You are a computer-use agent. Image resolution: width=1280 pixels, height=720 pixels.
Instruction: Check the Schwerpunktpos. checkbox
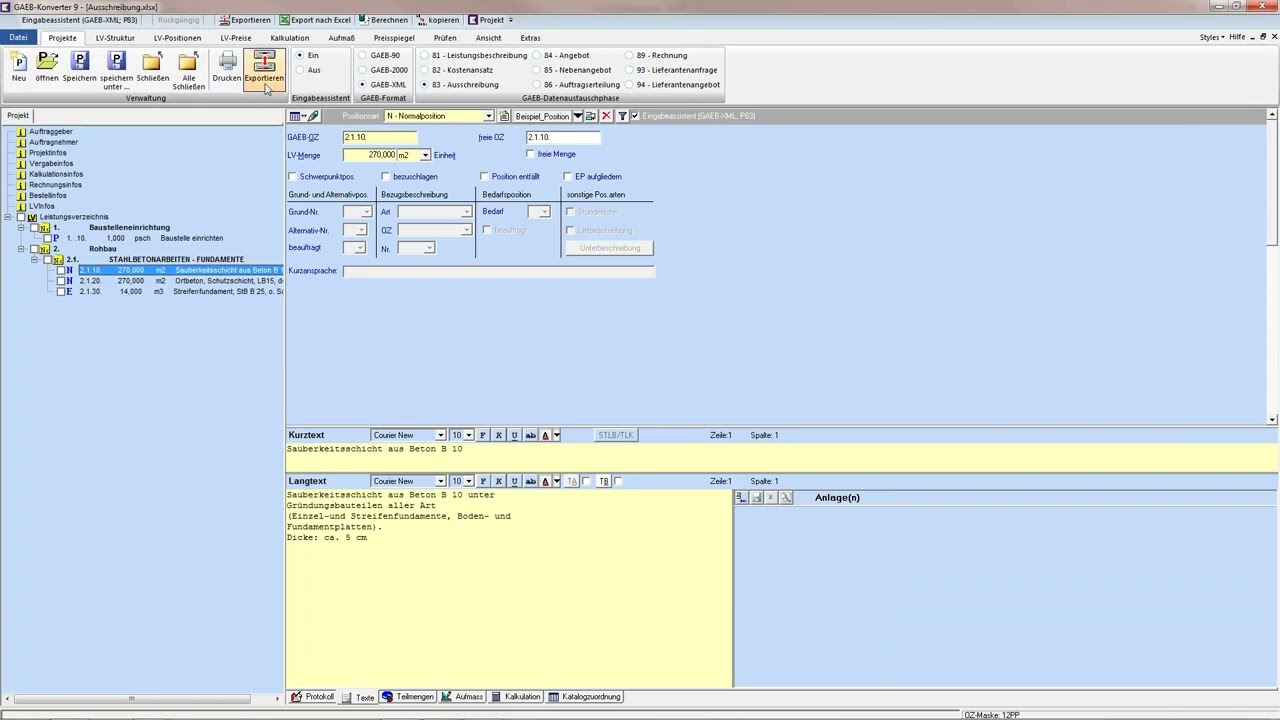click(x=292, y=177)
